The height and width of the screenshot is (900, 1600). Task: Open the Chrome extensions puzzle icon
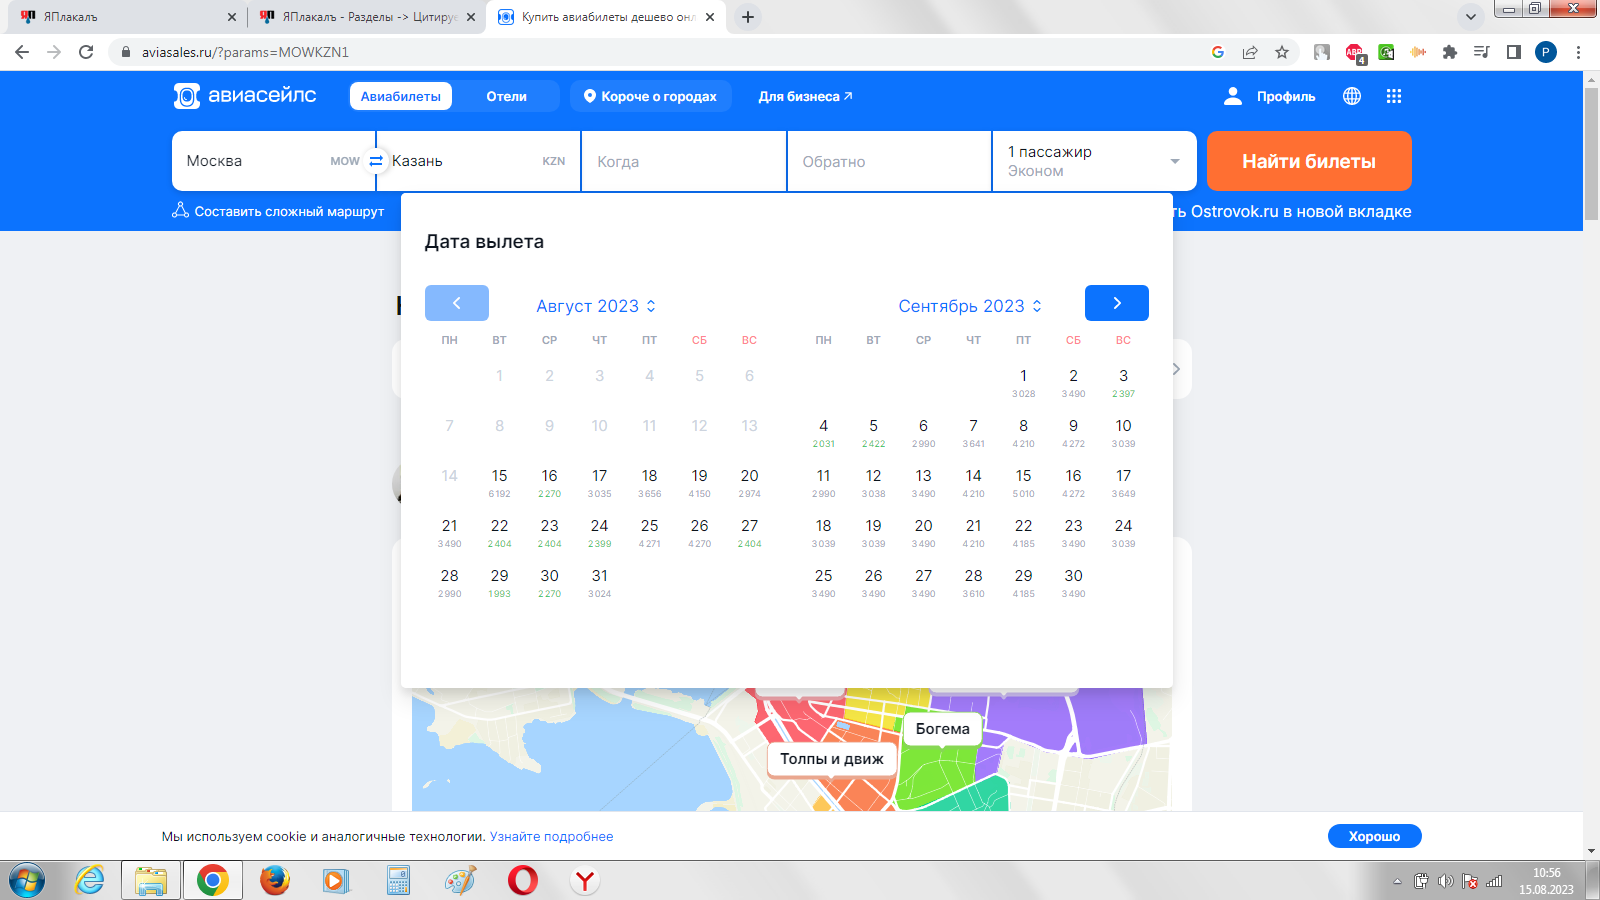tap(1450, 52)
